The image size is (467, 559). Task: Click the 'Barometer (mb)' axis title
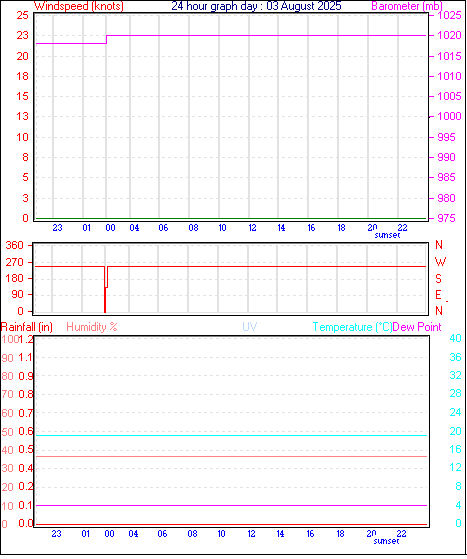tap(407, 6)
